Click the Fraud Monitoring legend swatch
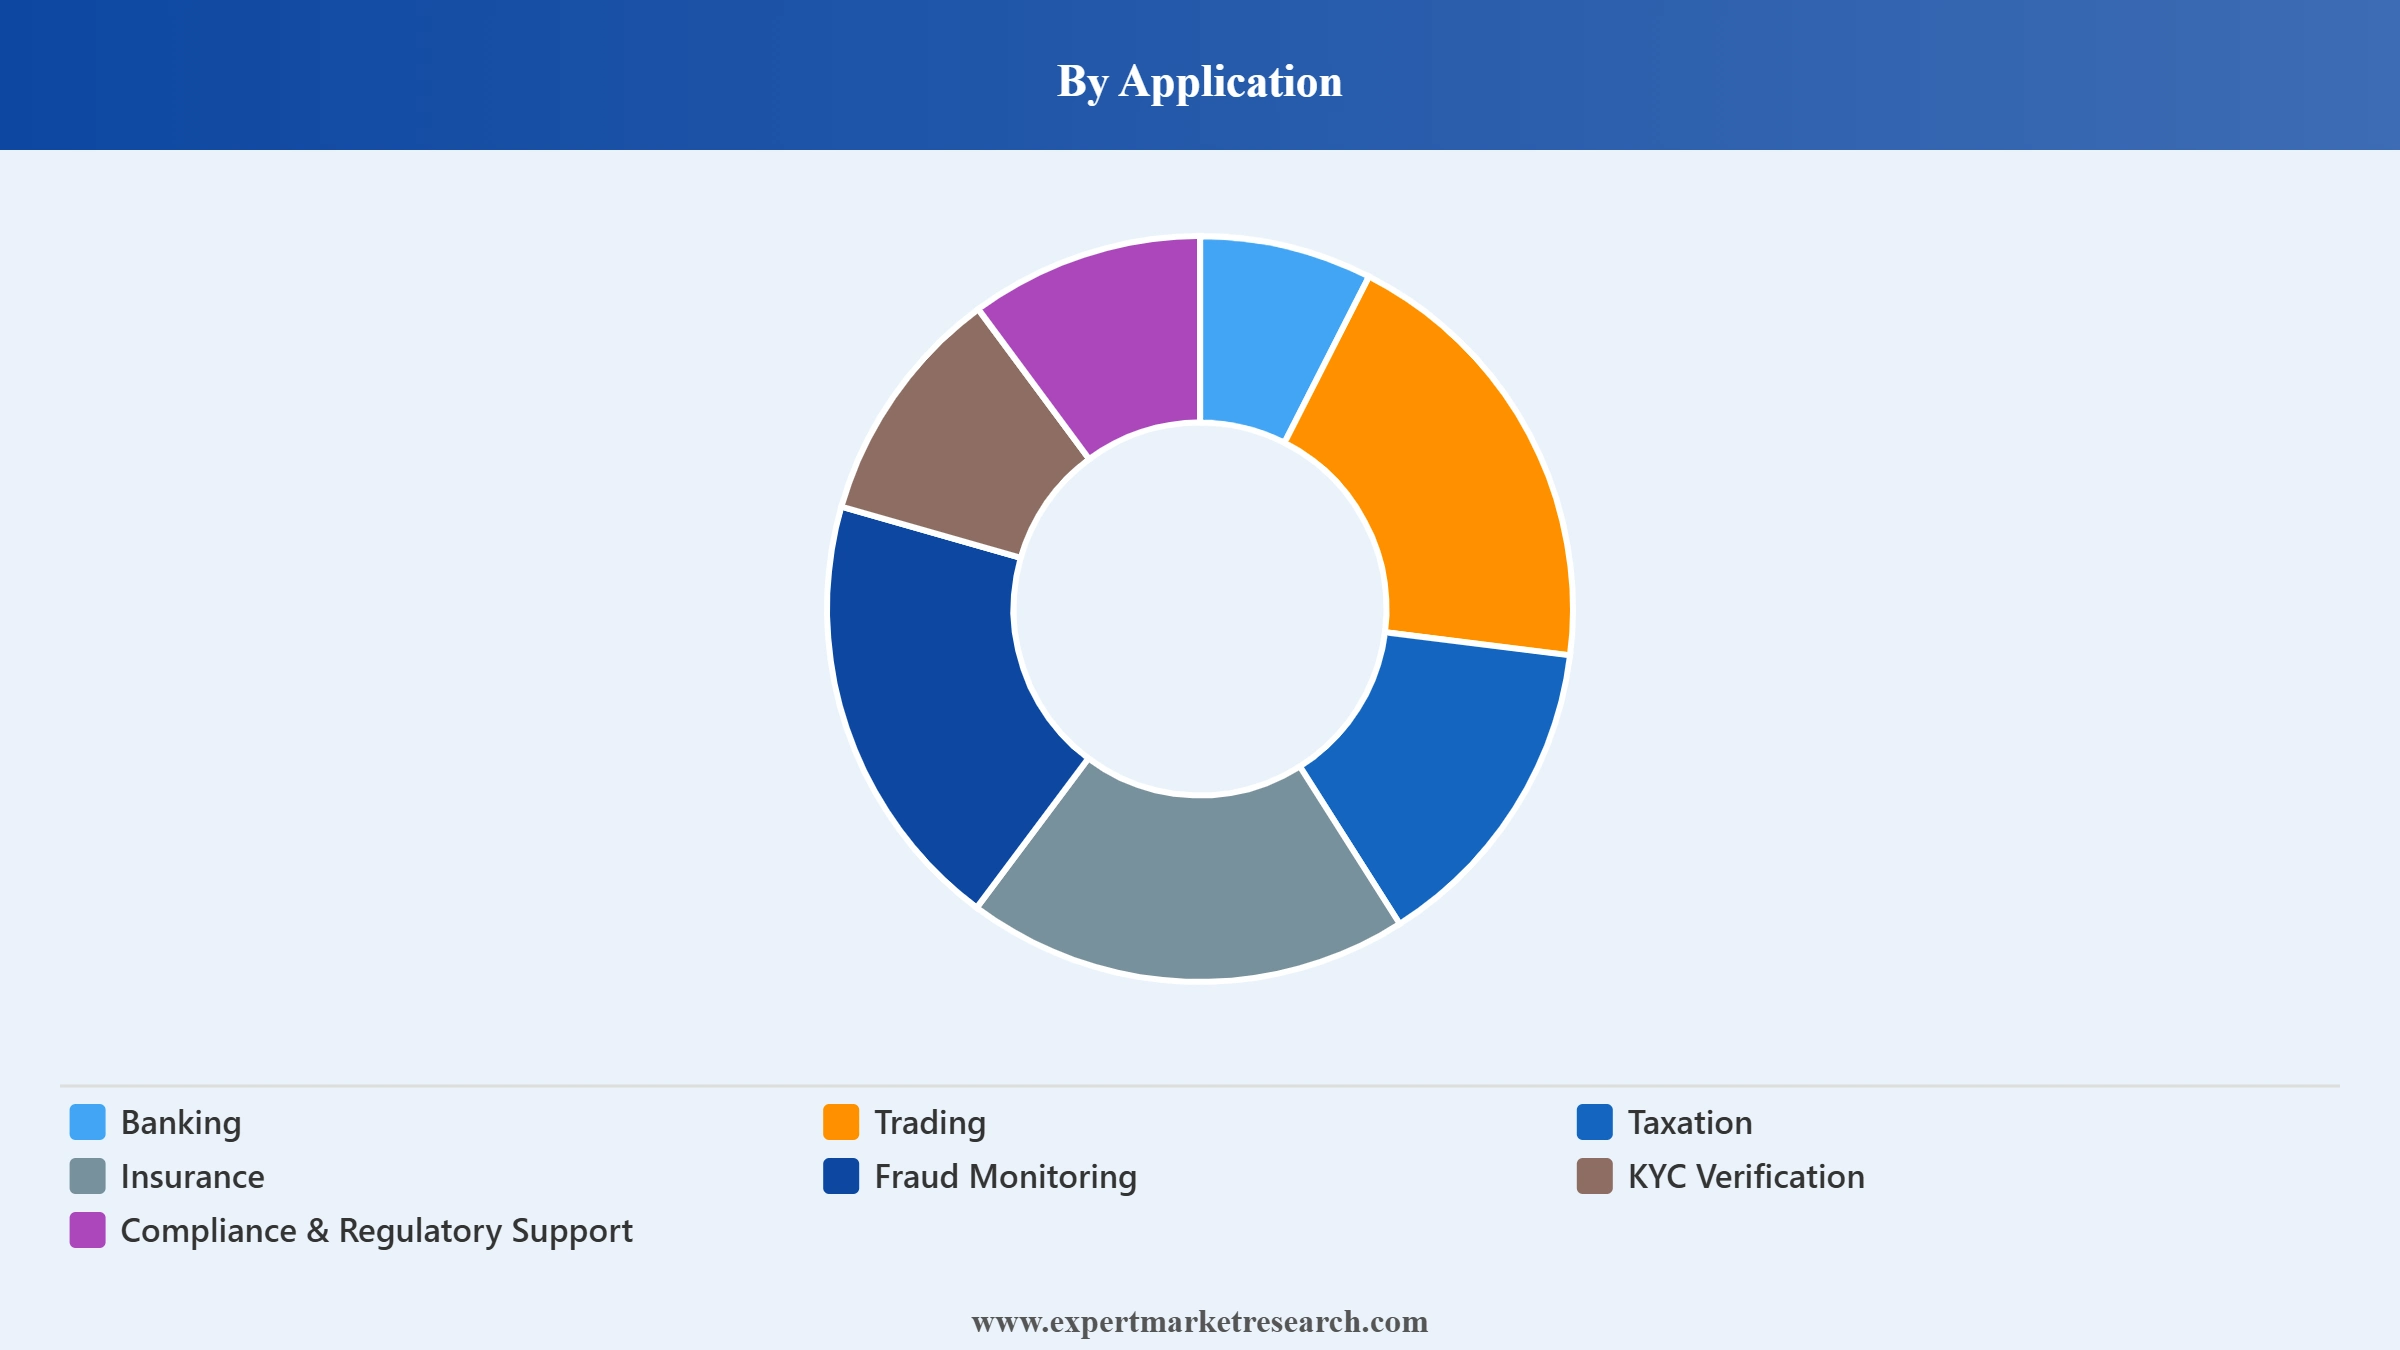The image size is (2400, 1350). 841,1176
